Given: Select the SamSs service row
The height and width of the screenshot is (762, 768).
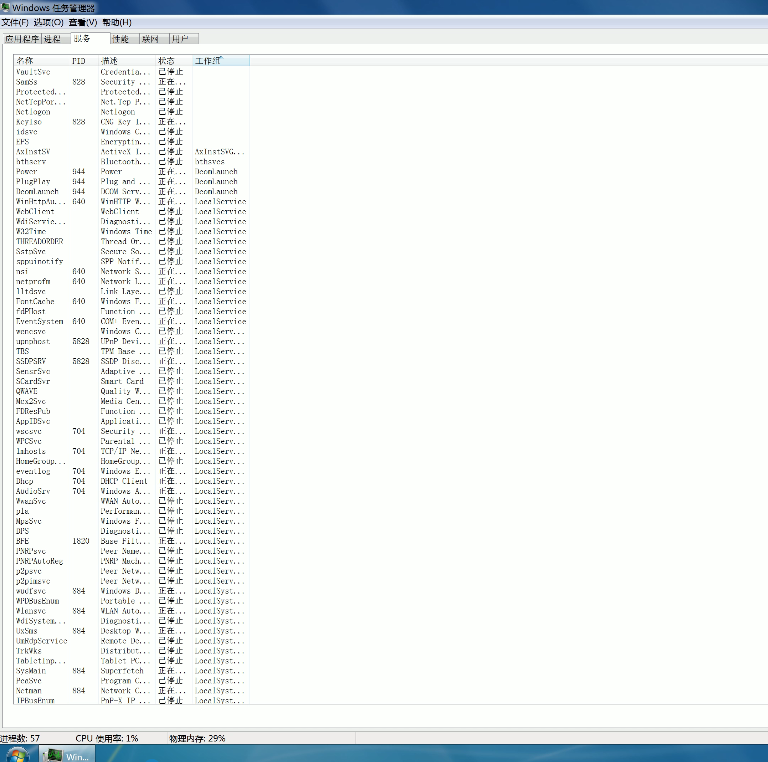Looking at the screenshot, I should pos(132,82).
